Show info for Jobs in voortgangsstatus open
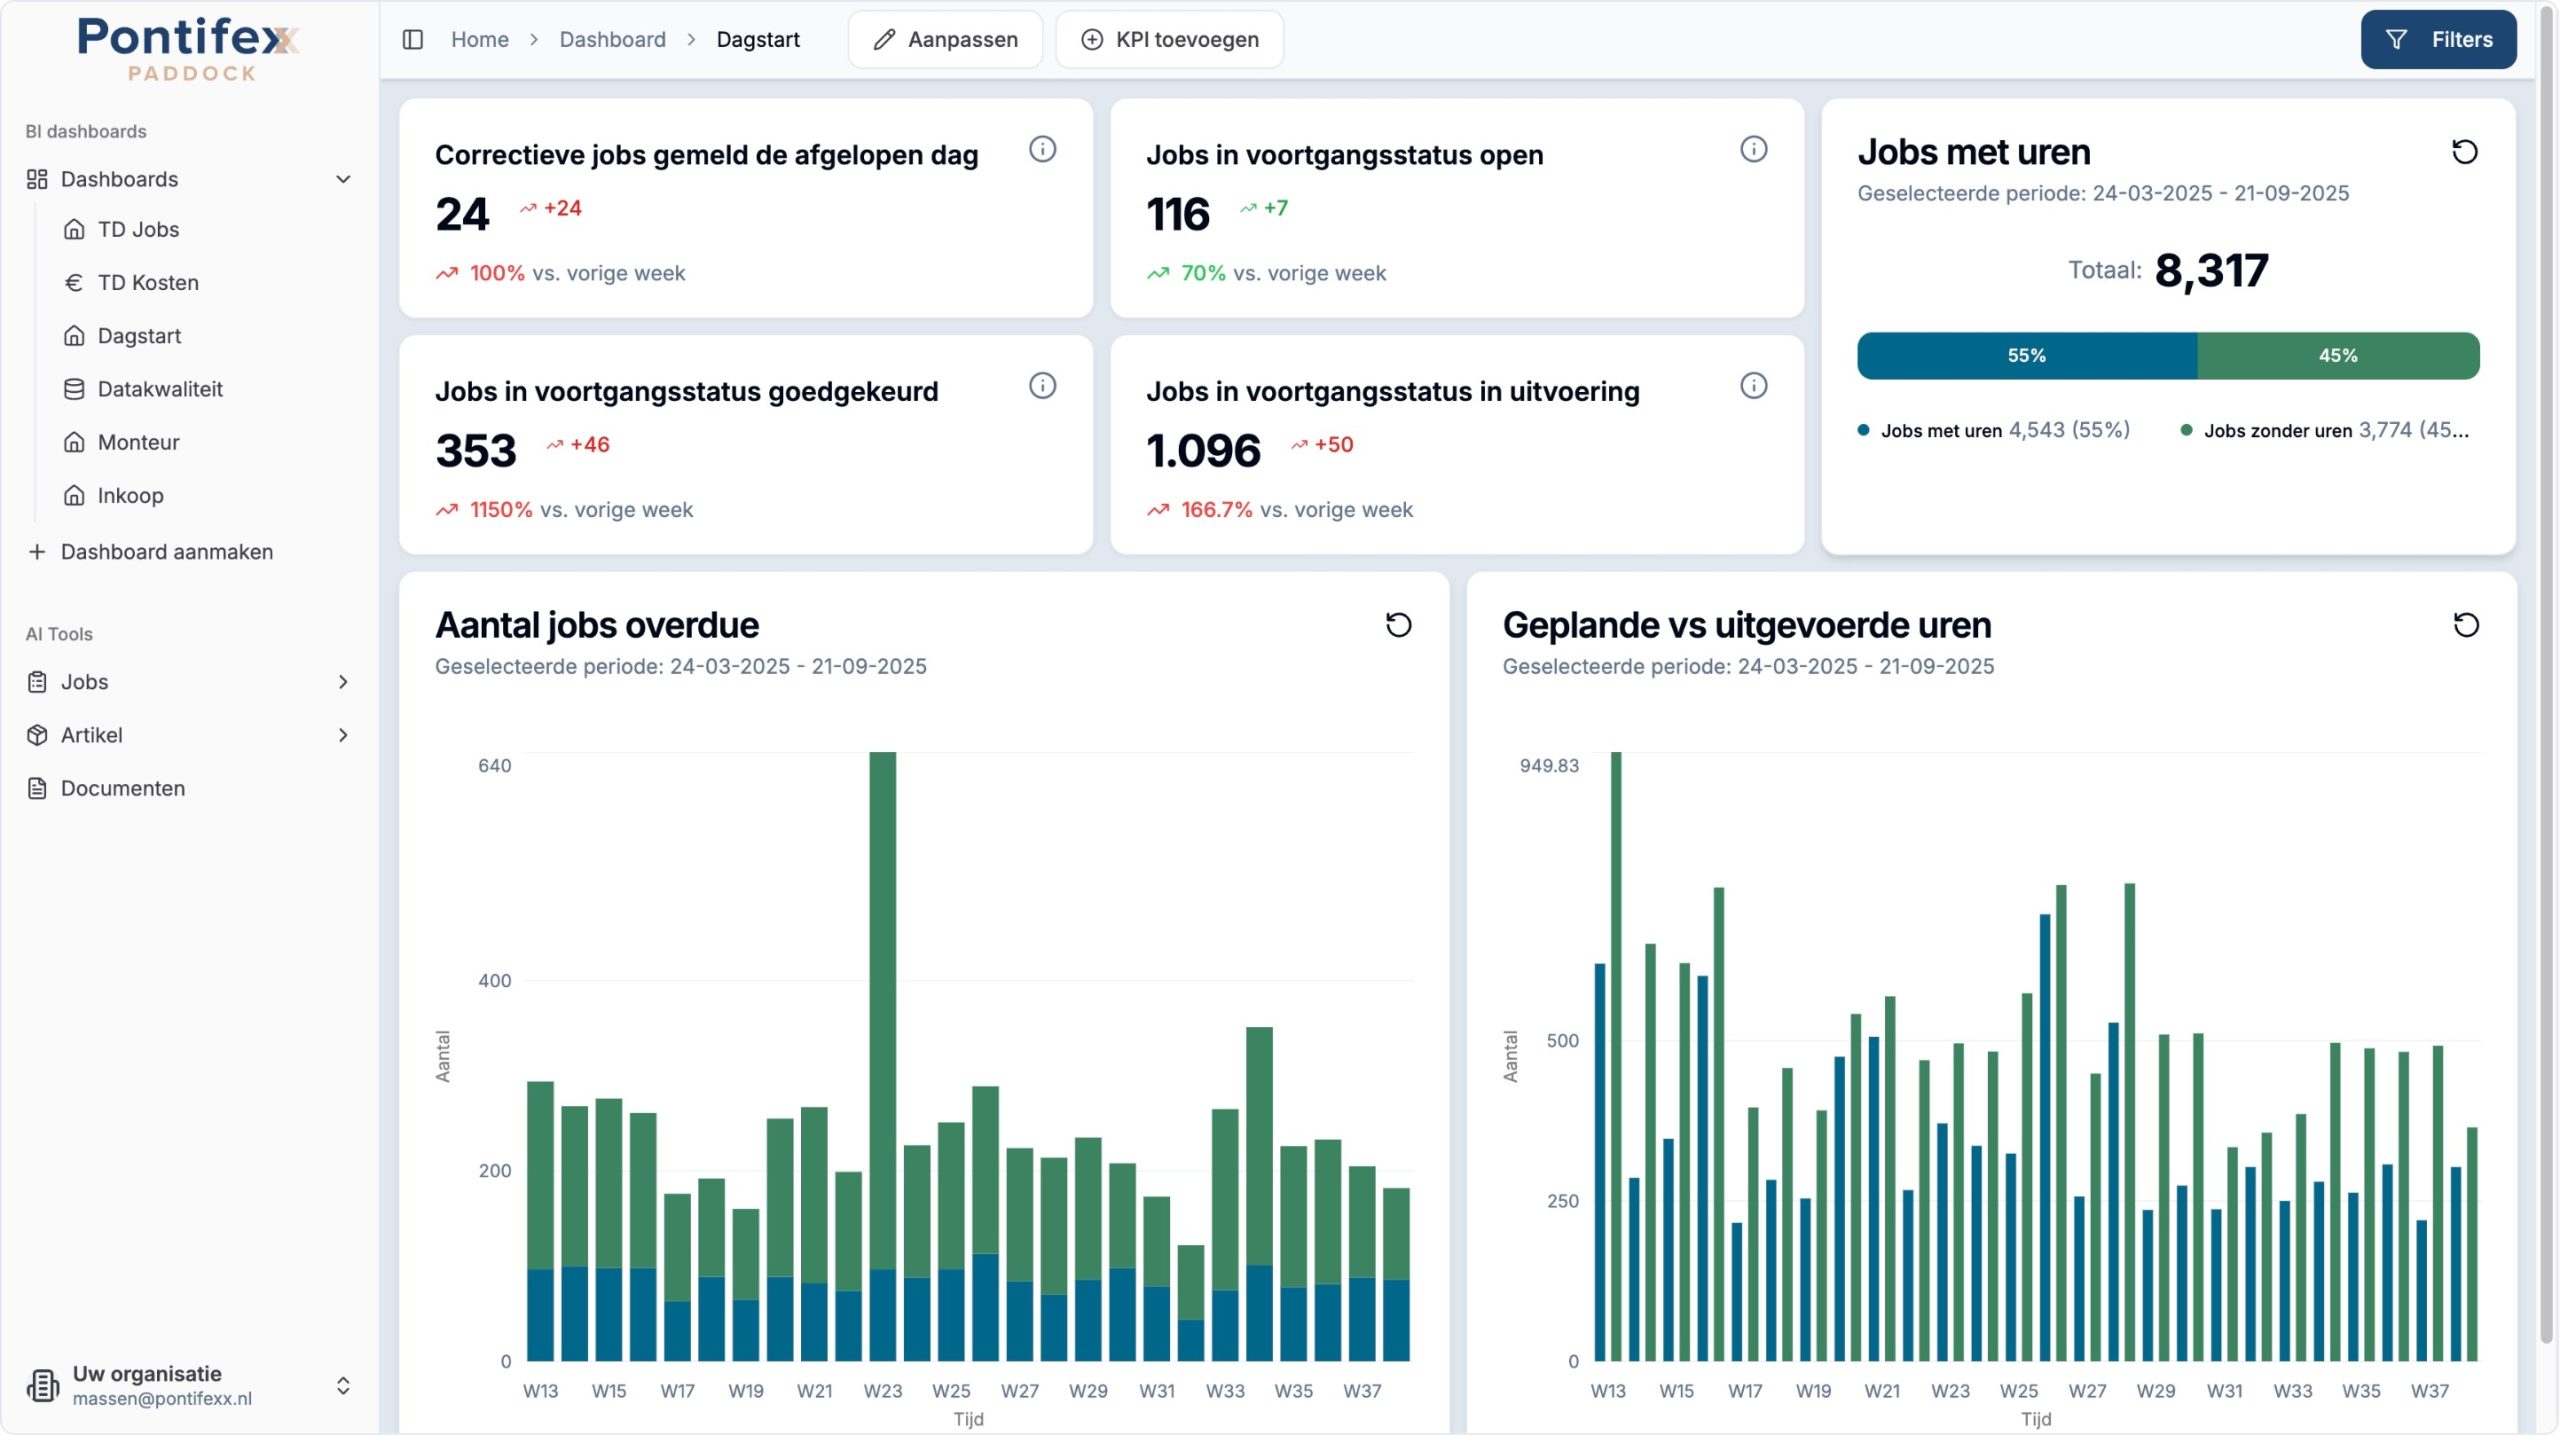2560x1435 pixels. [1753, 149]
